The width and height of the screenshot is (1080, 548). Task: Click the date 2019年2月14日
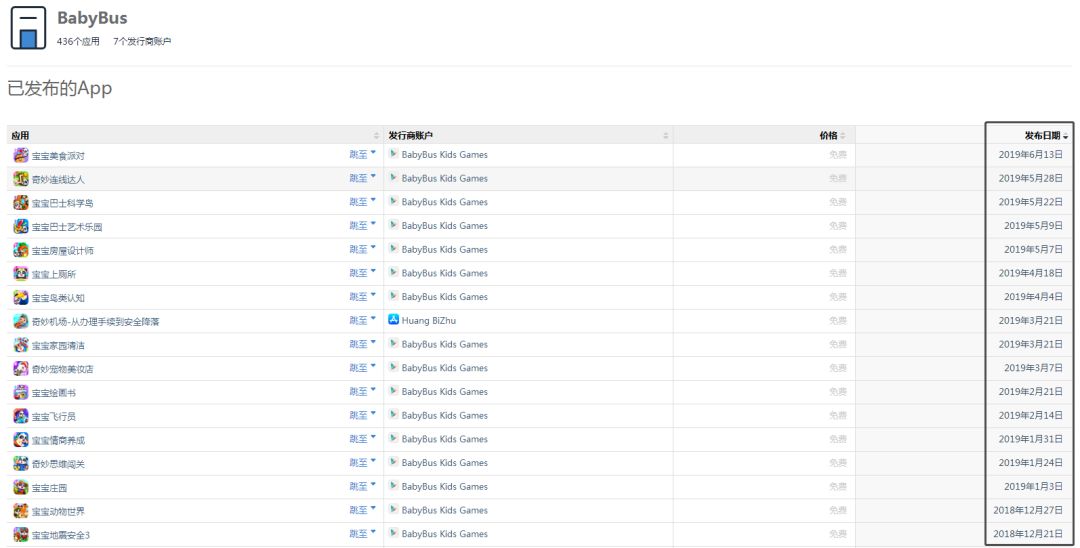(1030, 415)
